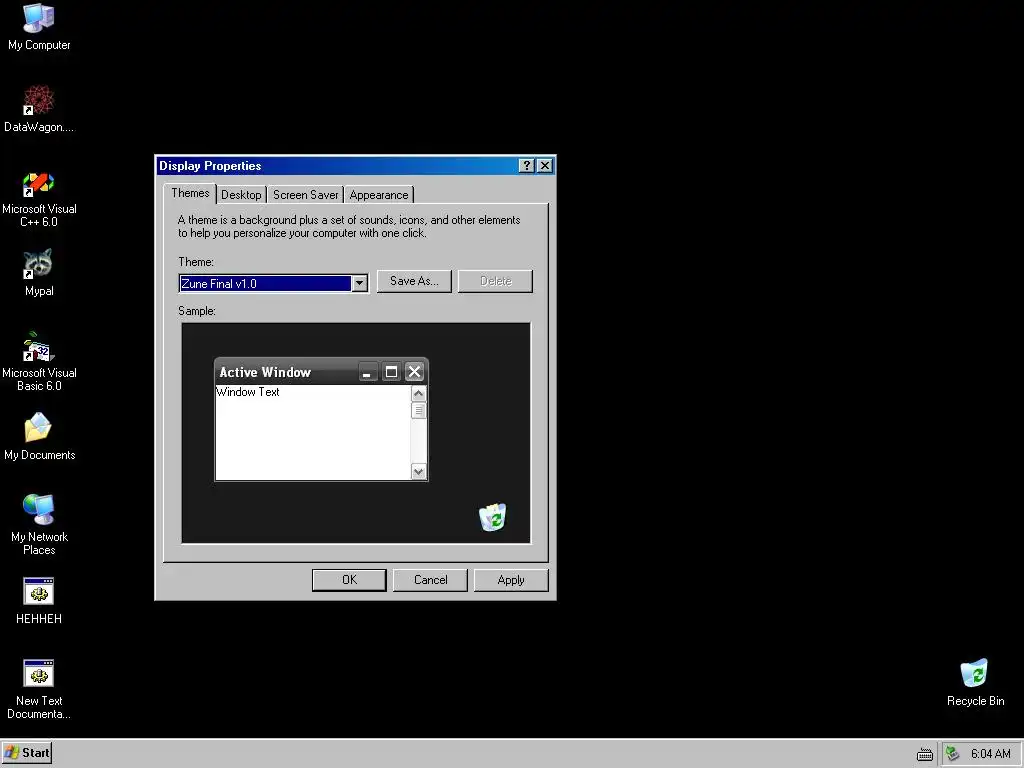Click the sample window's maximize button
Screen dimensions: 1024x768
pyautogui.click(x=391, y=372)
